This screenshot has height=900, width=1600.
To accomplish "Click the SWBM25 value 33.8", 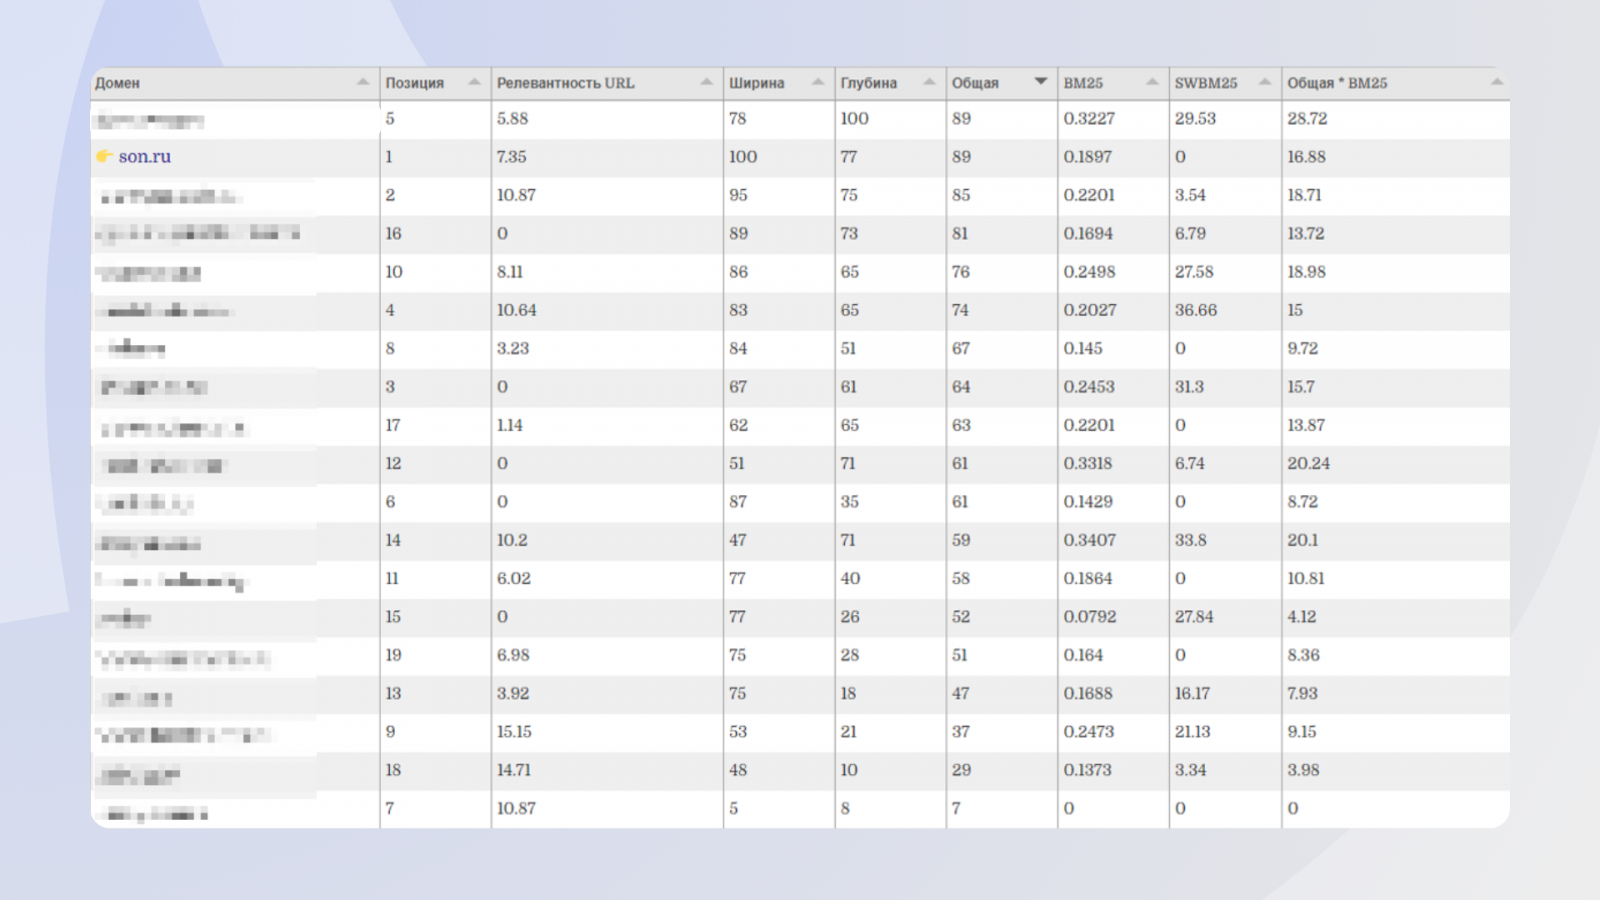I will [x=1190, y=540].
